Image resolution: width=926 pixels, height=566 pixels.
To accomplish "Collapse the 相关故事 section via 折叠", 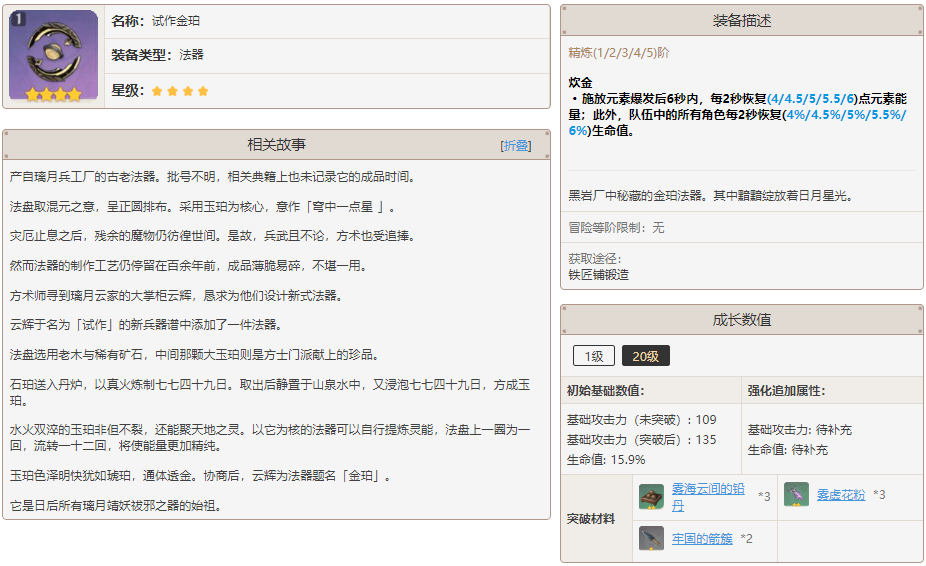I will click(x=516, y=145).
